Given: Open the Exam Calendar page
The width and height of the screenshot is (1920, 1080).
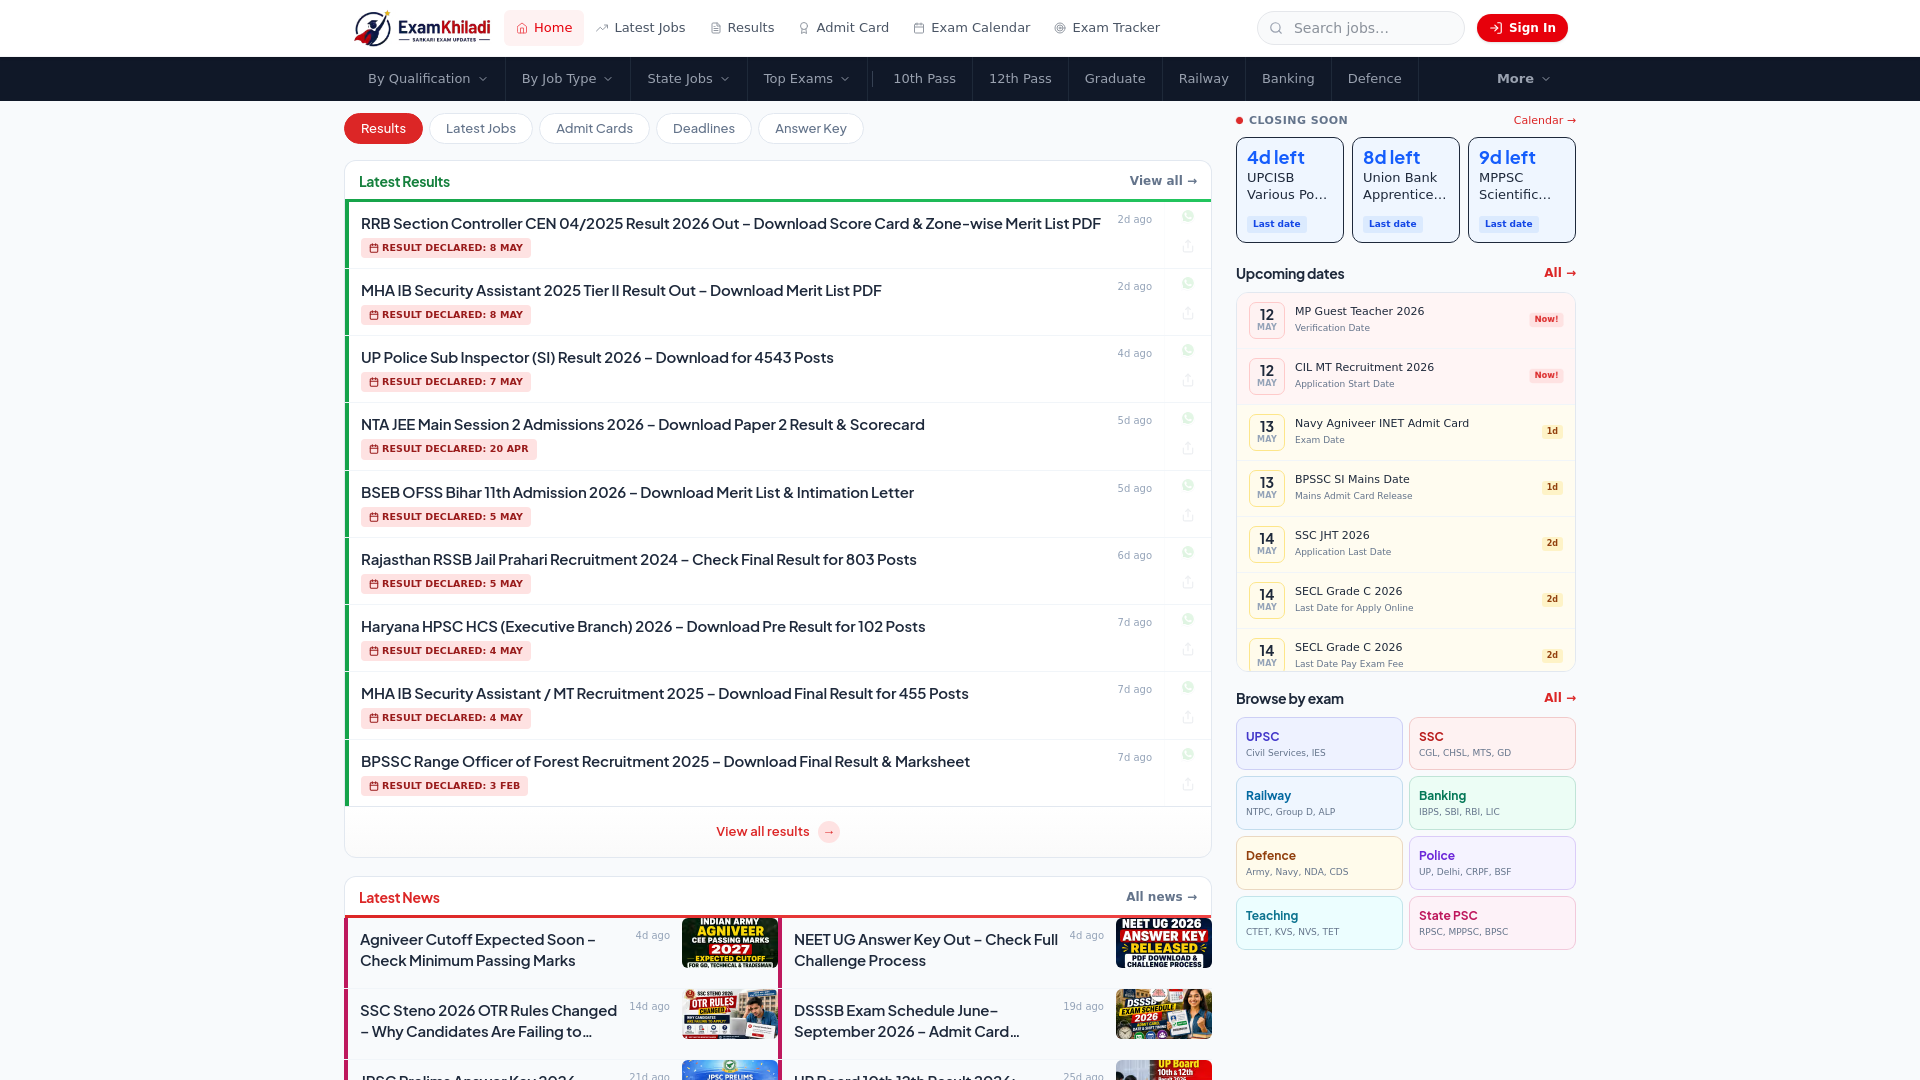Looking at the screenshot, I should tap(971, 28).
